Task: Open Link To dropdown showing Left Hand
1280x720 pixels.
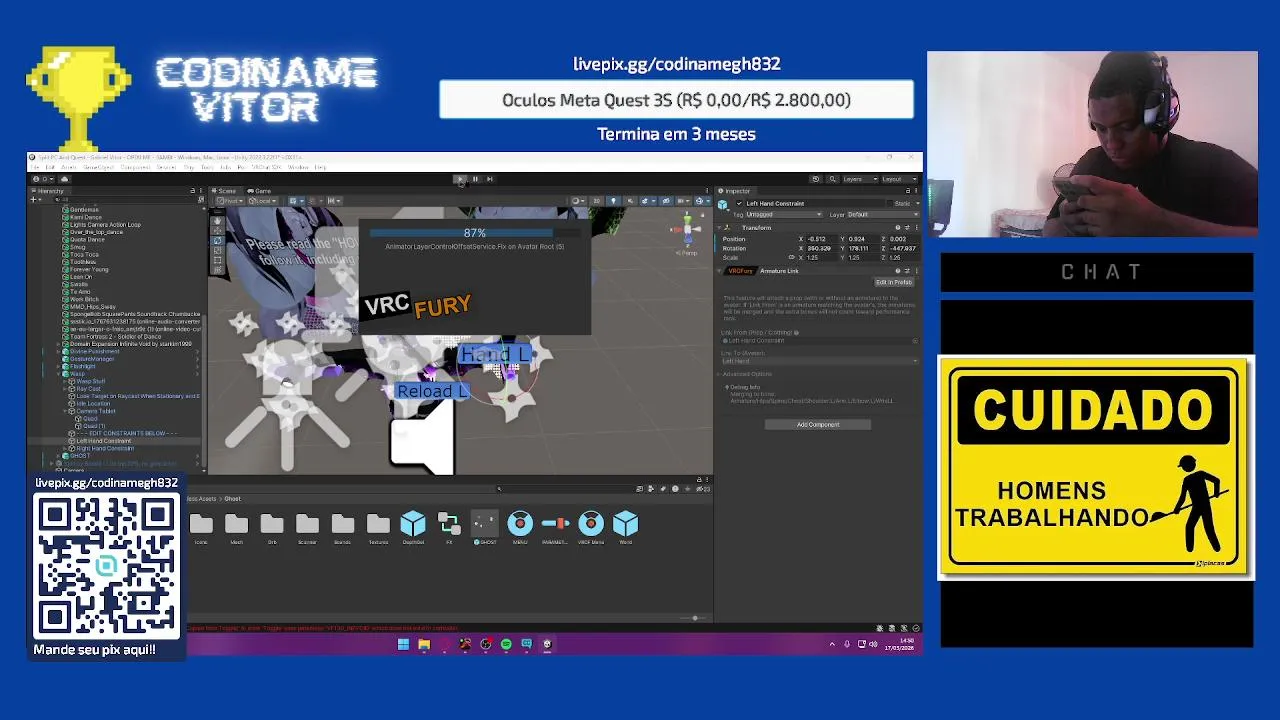Action: [818, 361]
